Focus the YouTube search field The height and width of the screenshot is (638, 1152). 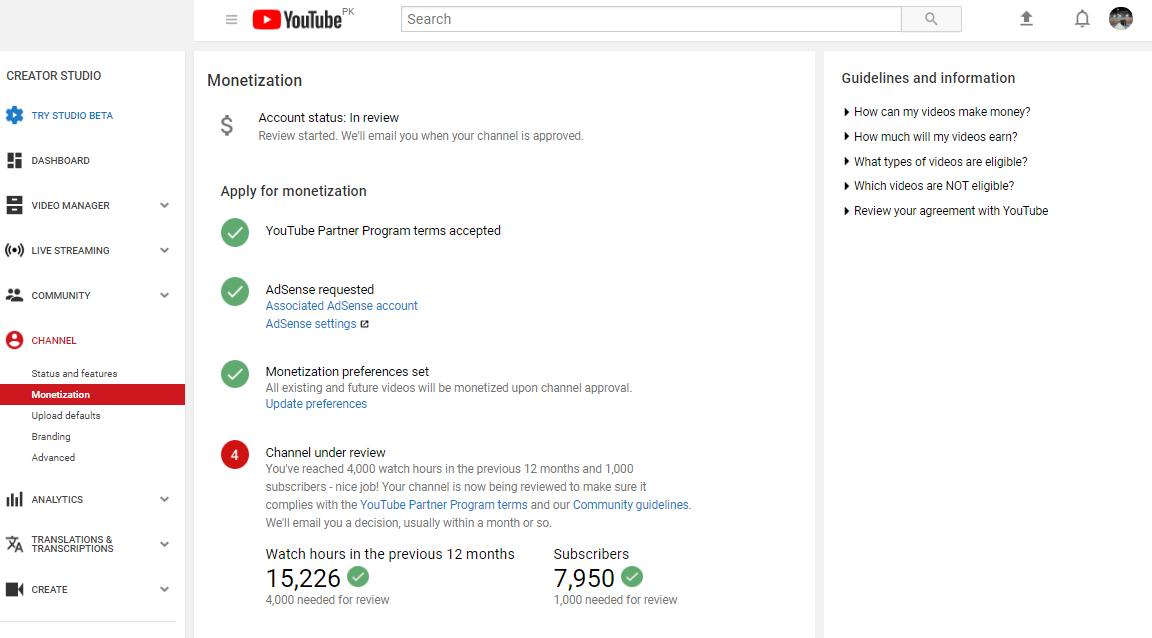tap(651, 19)
